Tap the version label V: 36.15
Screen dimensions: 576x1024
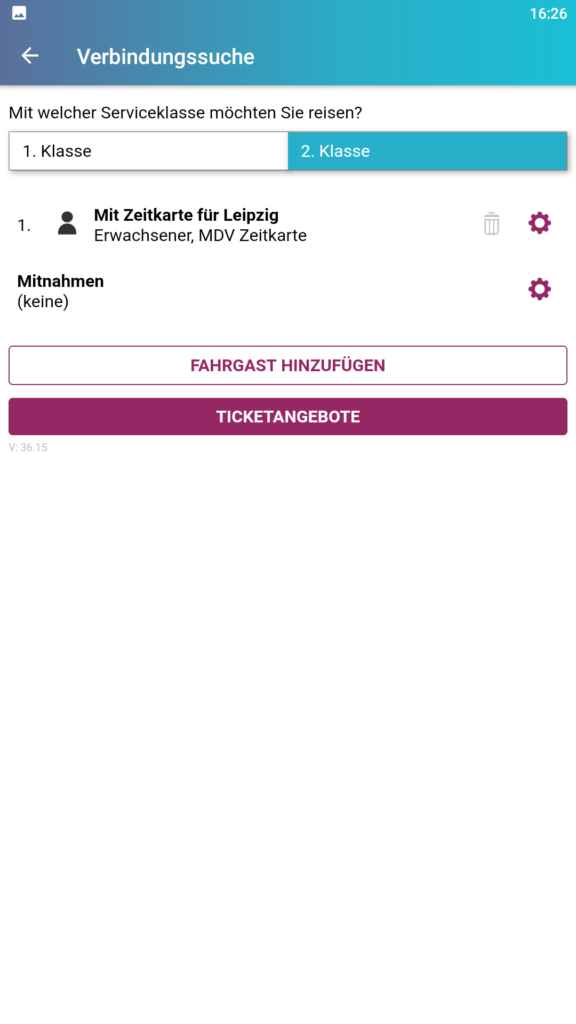pos(28,447)
